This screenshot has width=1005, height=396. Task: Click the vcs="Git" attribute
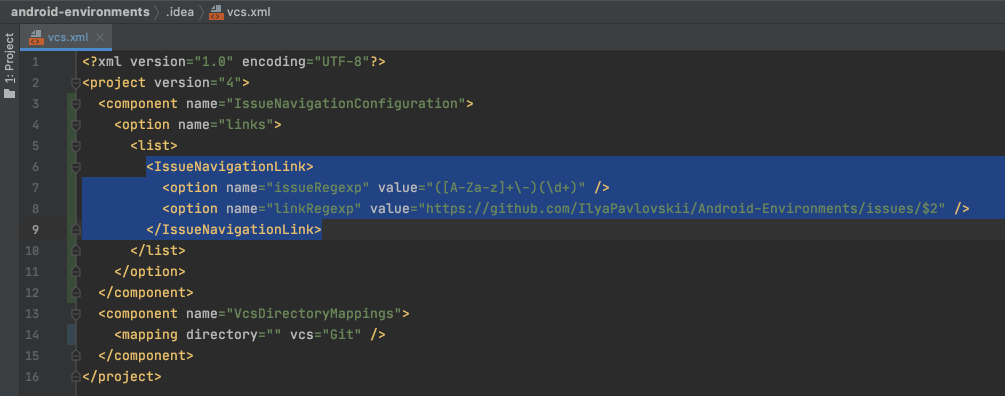click(326, 334)
